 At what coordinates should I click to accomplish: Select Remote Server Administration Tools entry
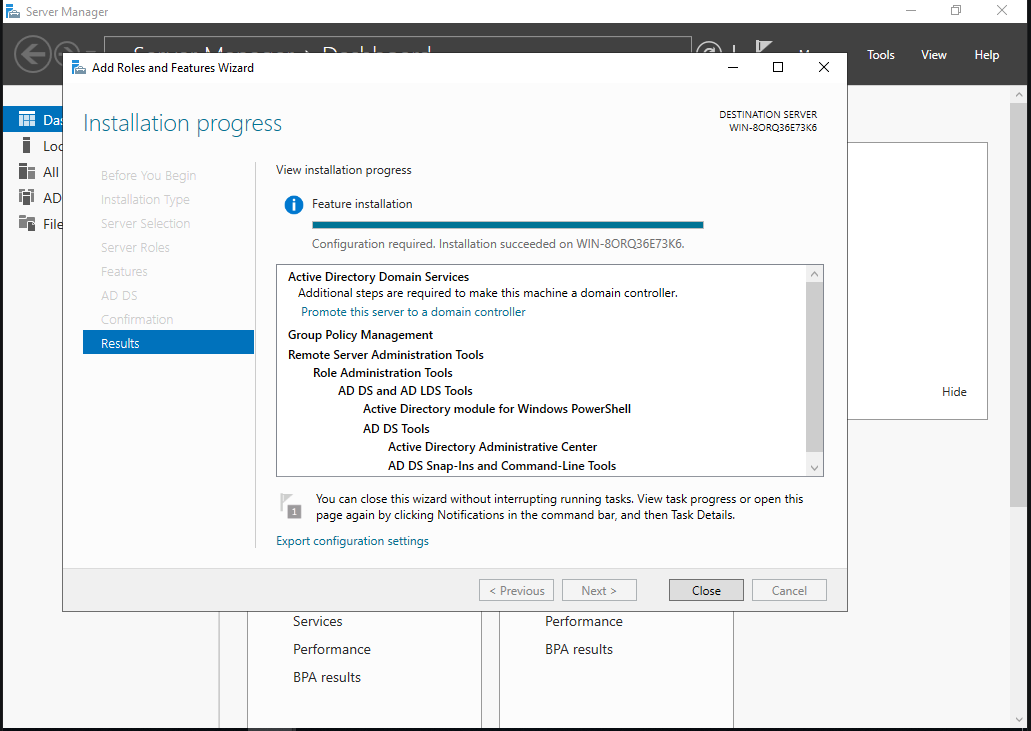pyautogui.click(x=385, y=354)
